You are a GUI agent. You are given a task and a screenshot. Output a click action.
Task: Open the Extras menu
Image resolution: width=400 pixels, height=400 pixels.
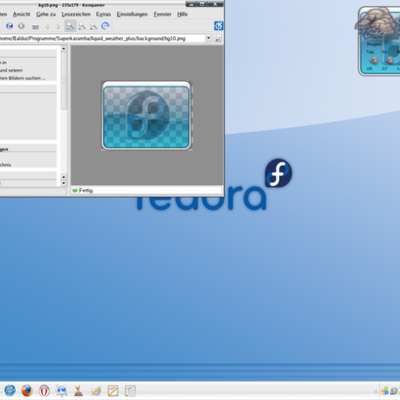103,14
